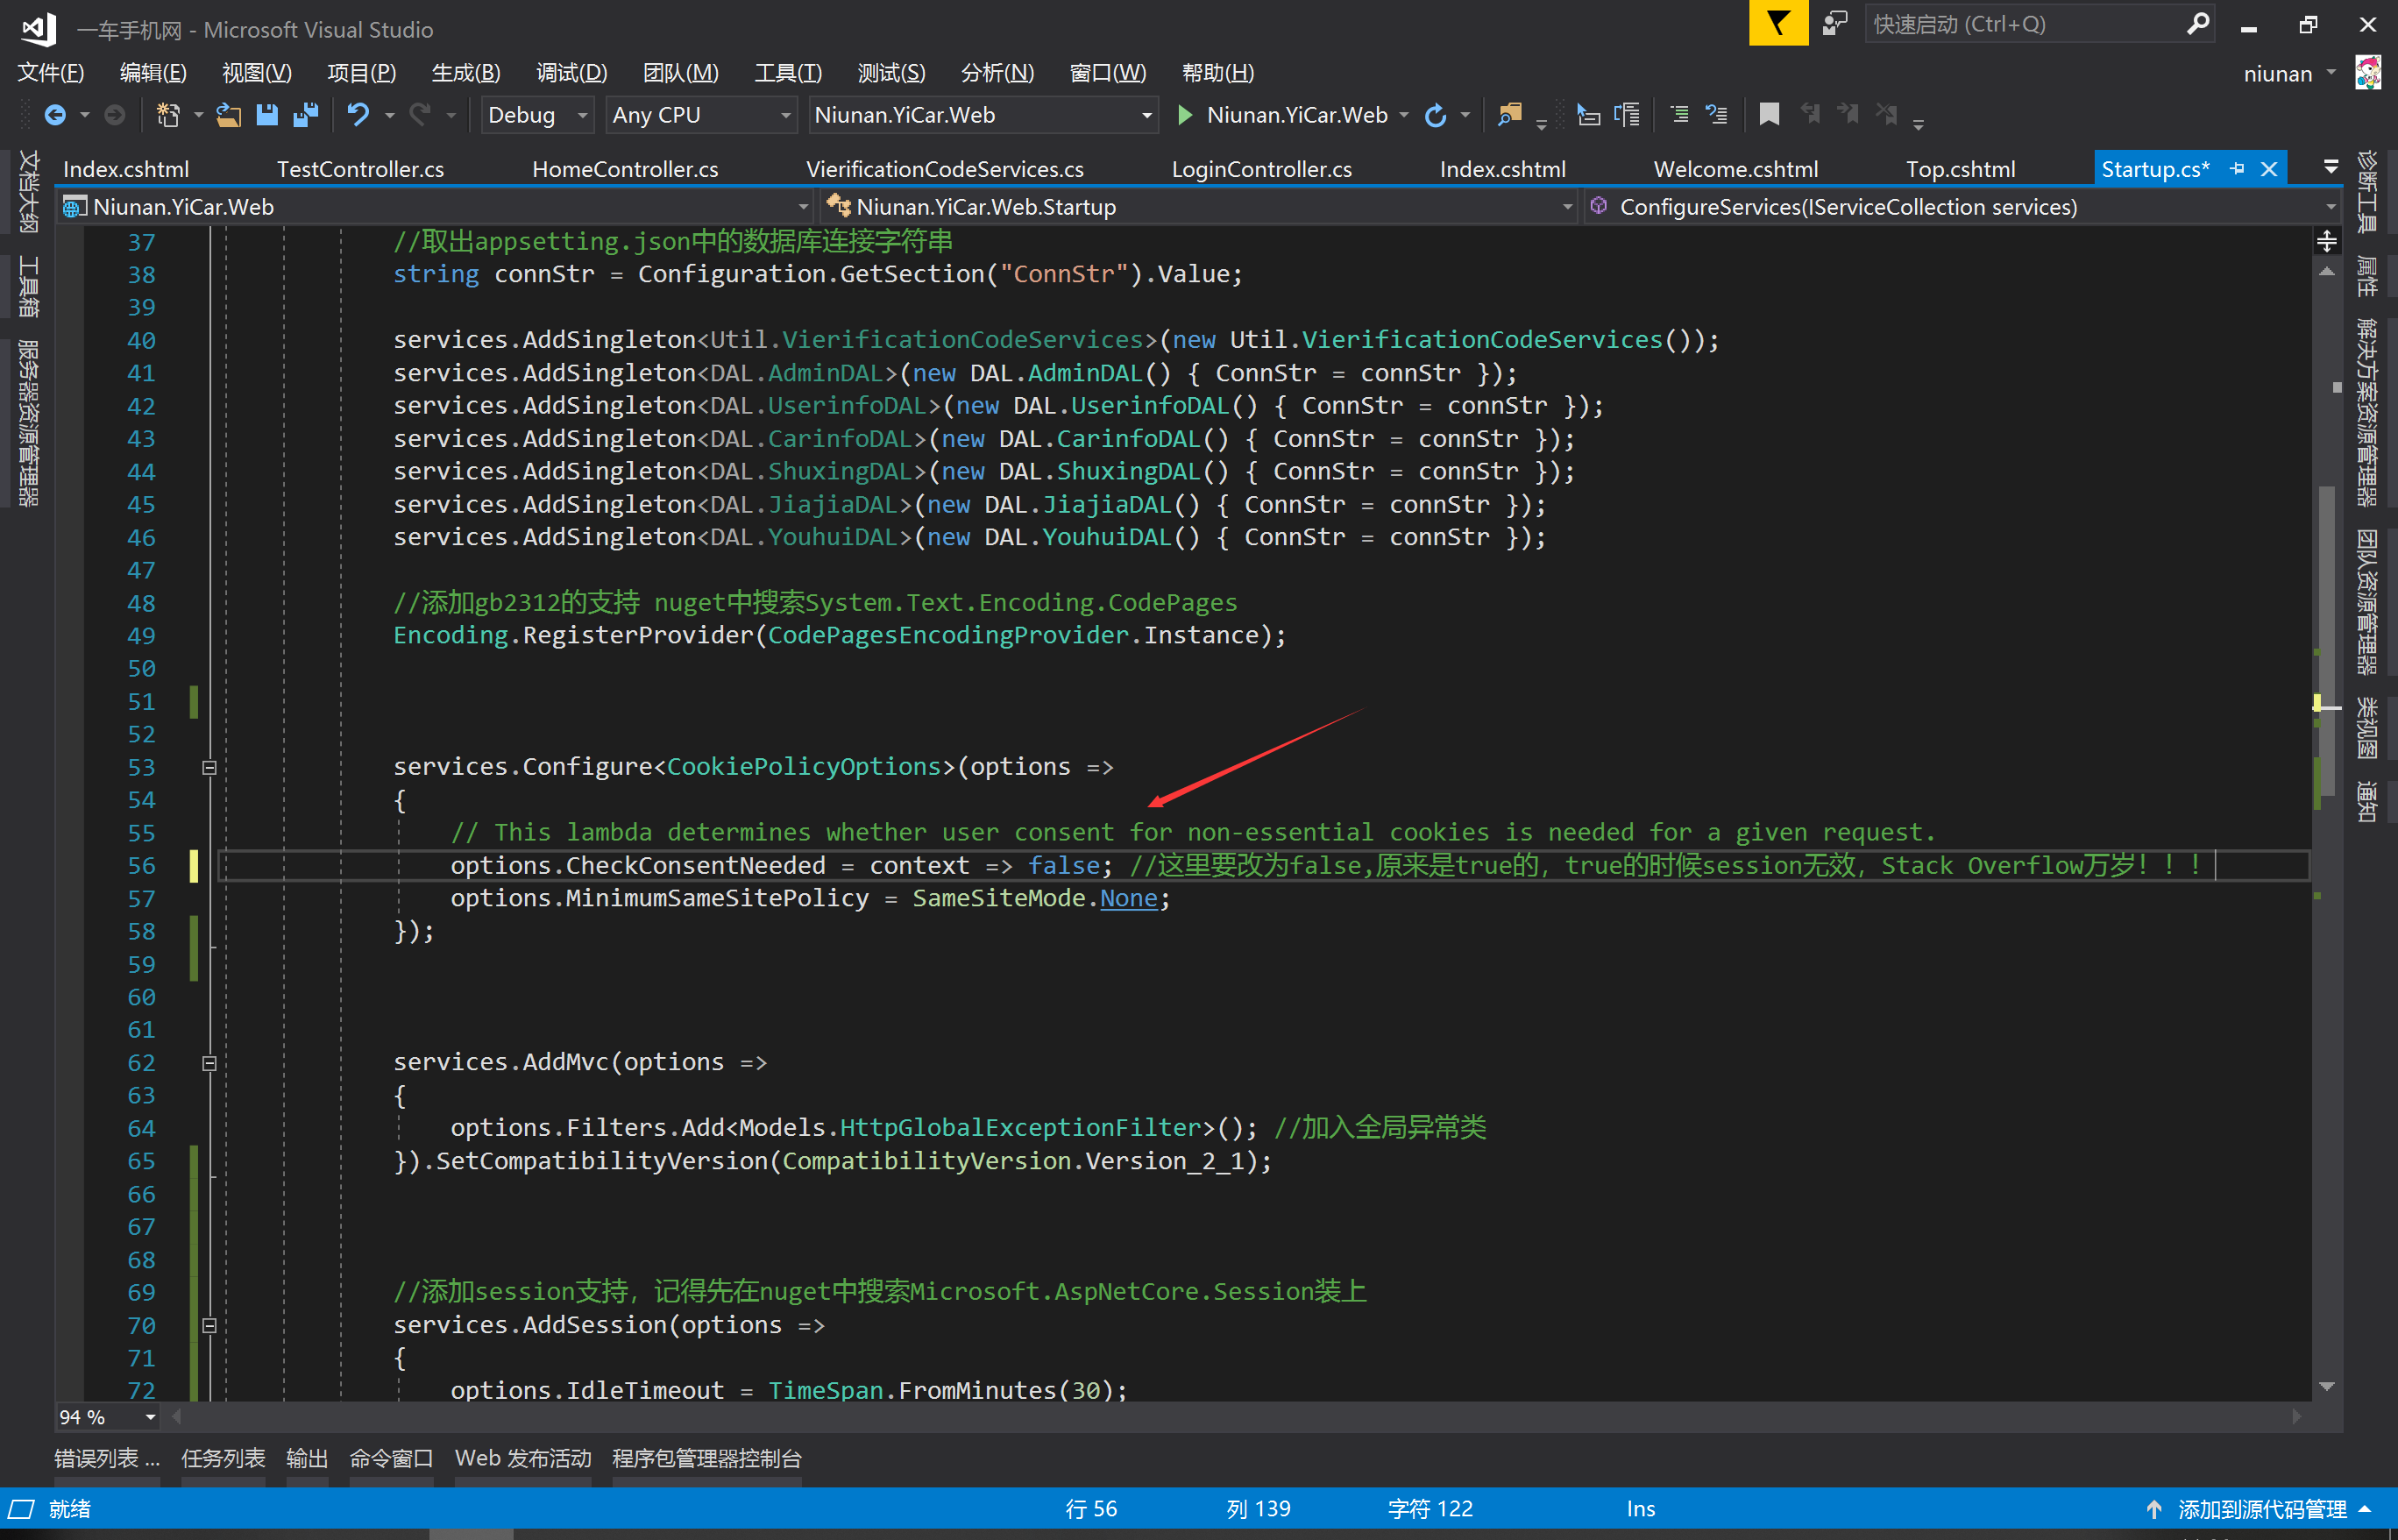Screen dimensions: 2398x1540
Task: Click the Undo arrow icon
Action: point(357,115)
